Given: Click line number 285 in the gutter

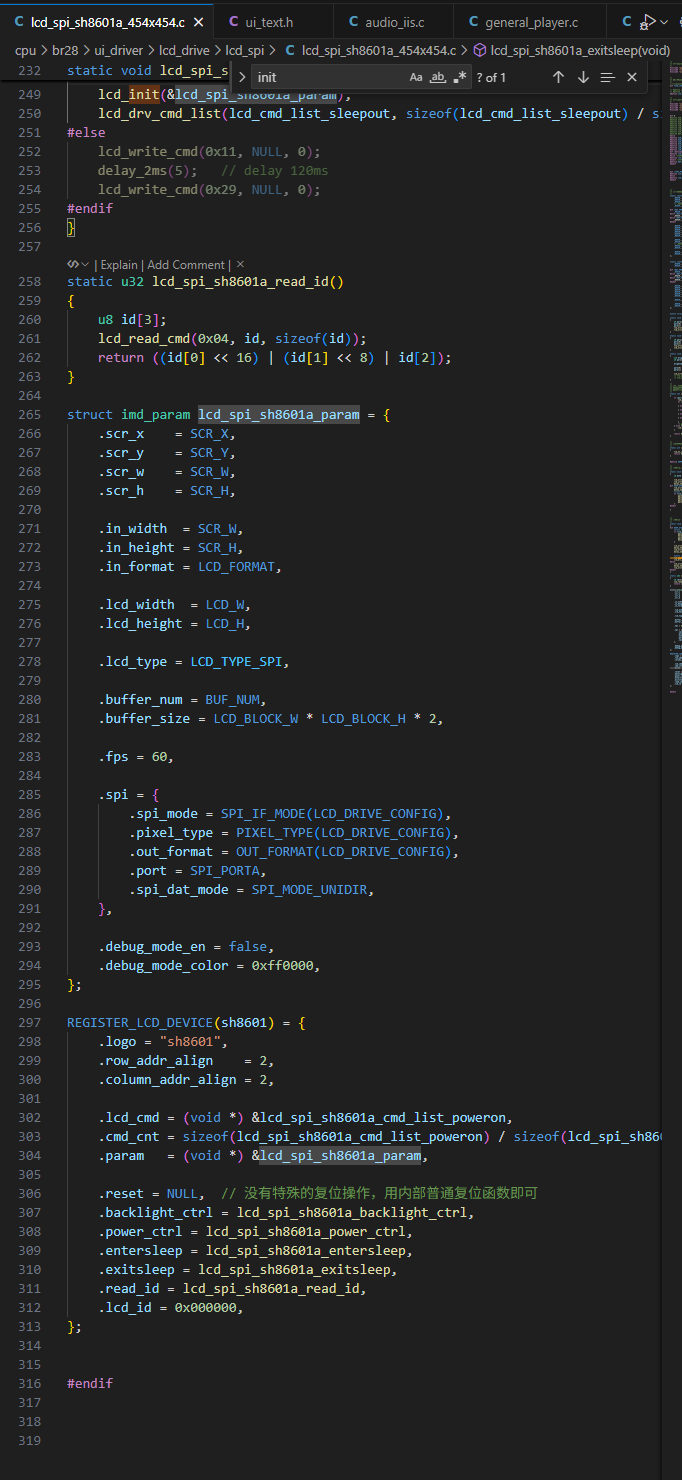Looking at the screenshot, I should click(x=30, y=795).
